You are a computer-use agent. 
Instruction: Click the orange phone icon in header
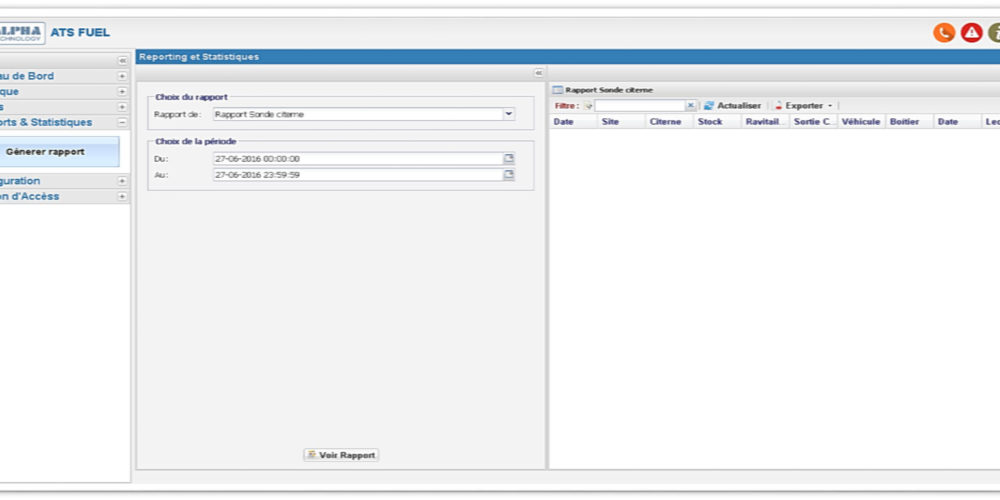[x=943, y=33]
